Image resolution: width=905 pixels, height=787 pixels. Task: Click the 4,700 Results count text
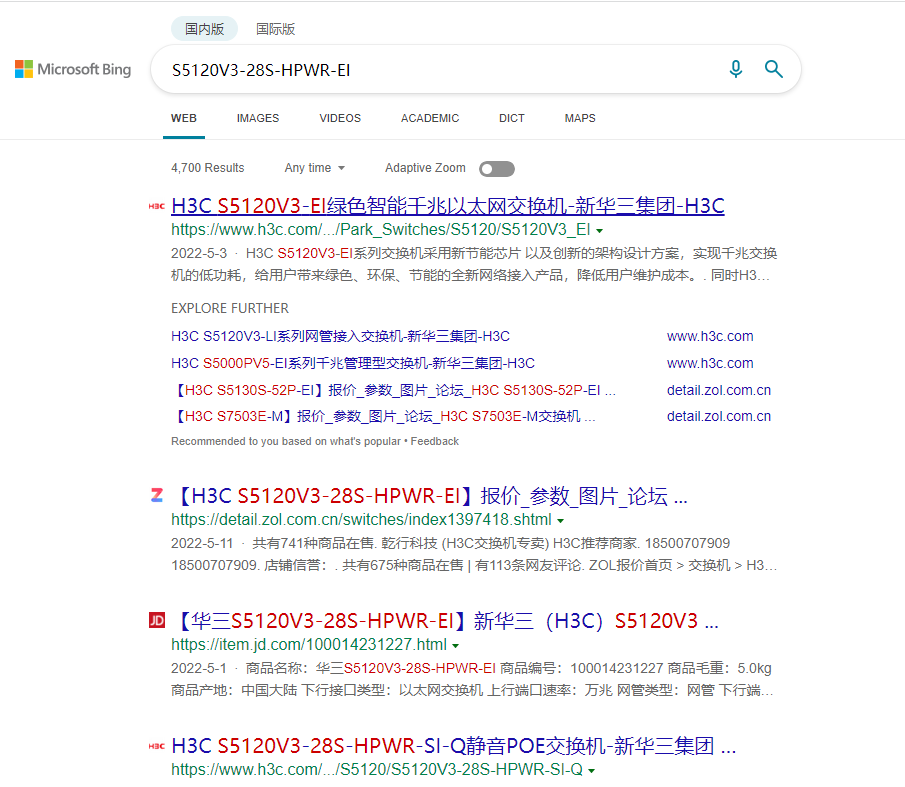[x=208, y=168]
